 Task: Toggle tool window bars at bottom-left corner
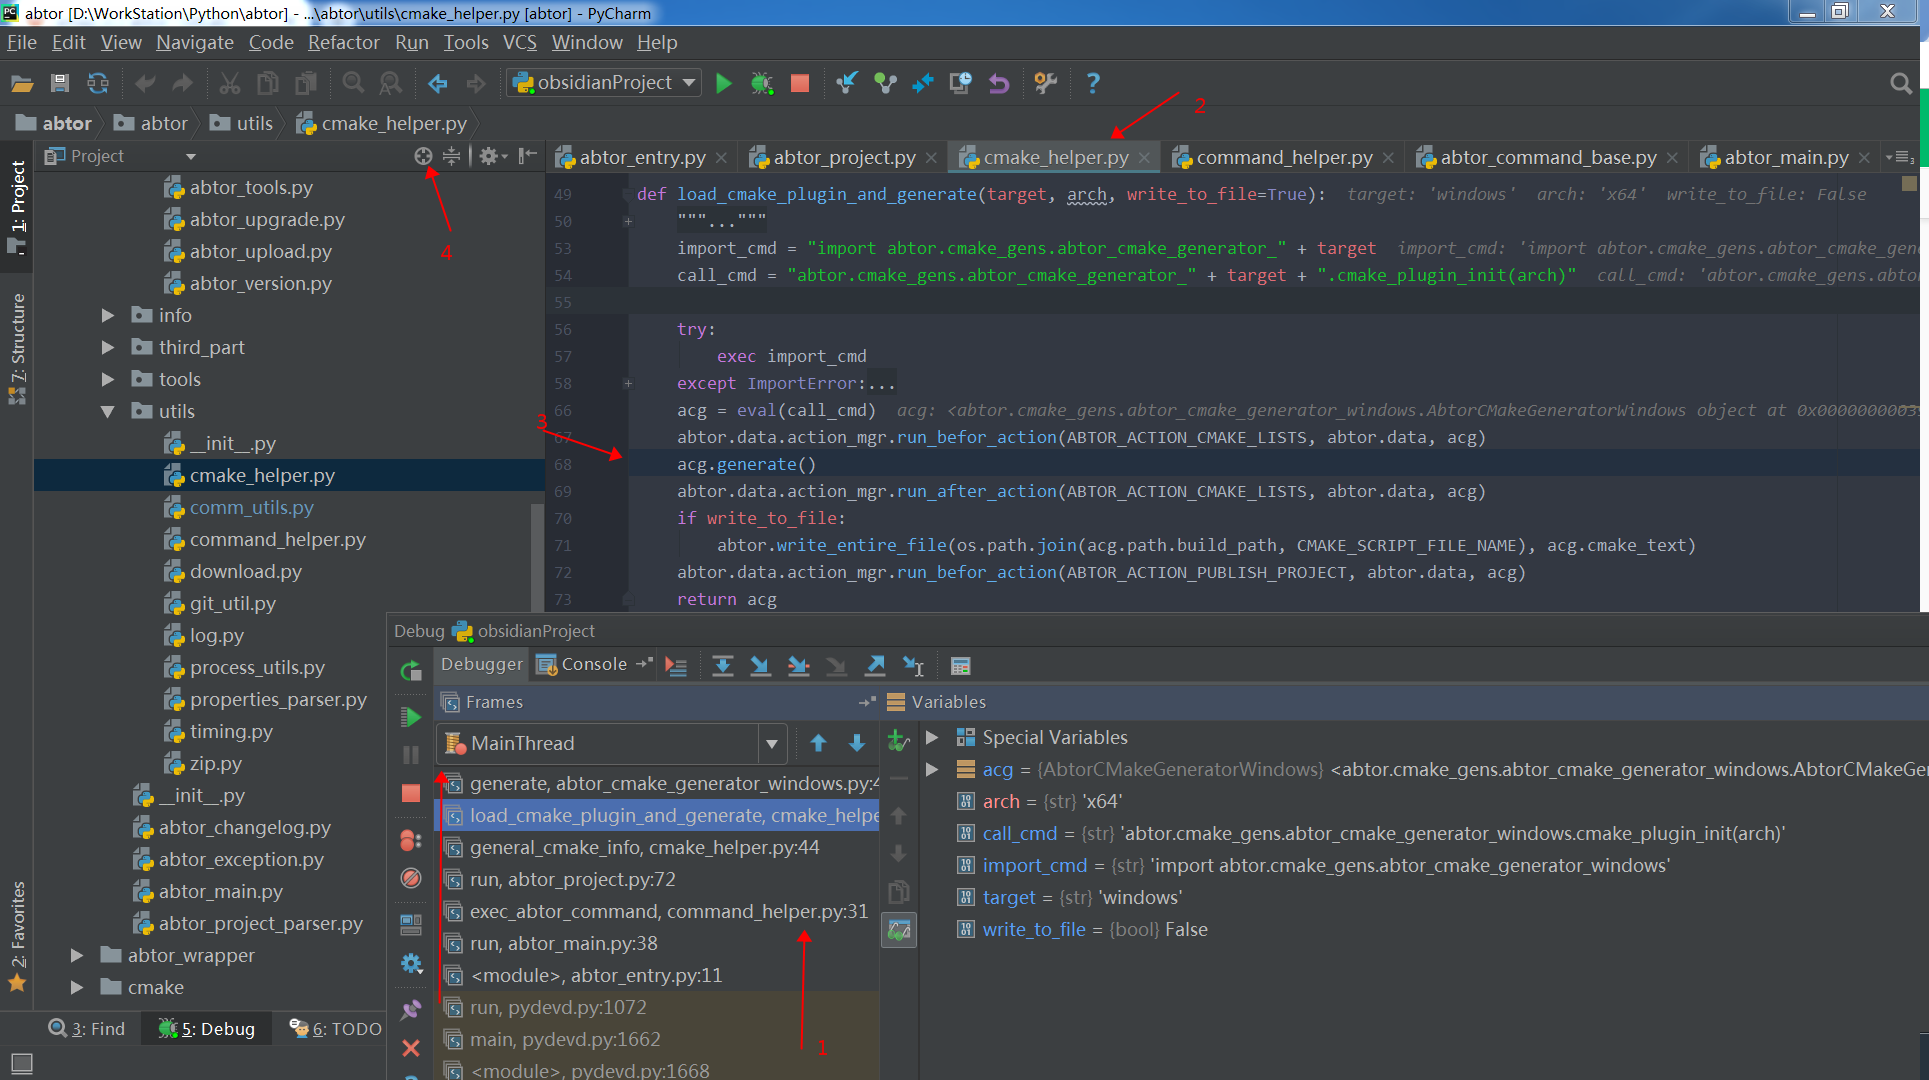tap(21, 1063)
